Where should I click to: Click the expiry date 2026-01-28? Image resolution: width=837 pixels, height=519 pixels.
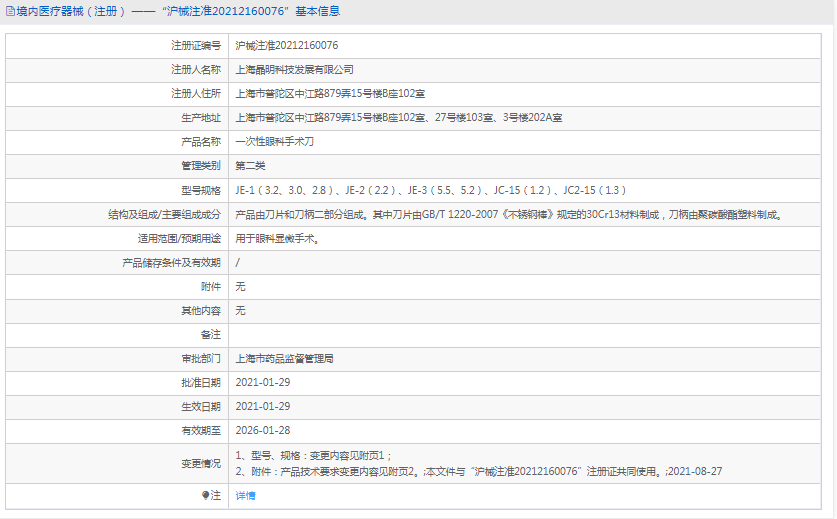coord(262,430)
